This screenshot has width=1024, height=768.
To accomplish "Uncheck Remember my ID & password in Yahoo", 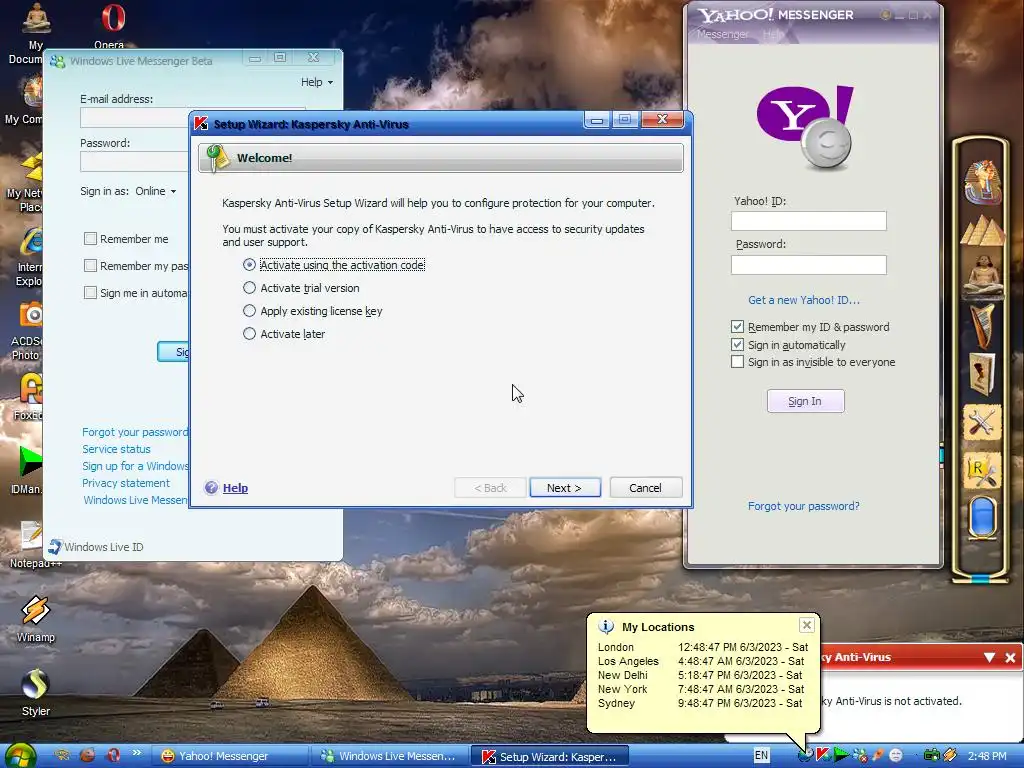I will click(737, 327).
